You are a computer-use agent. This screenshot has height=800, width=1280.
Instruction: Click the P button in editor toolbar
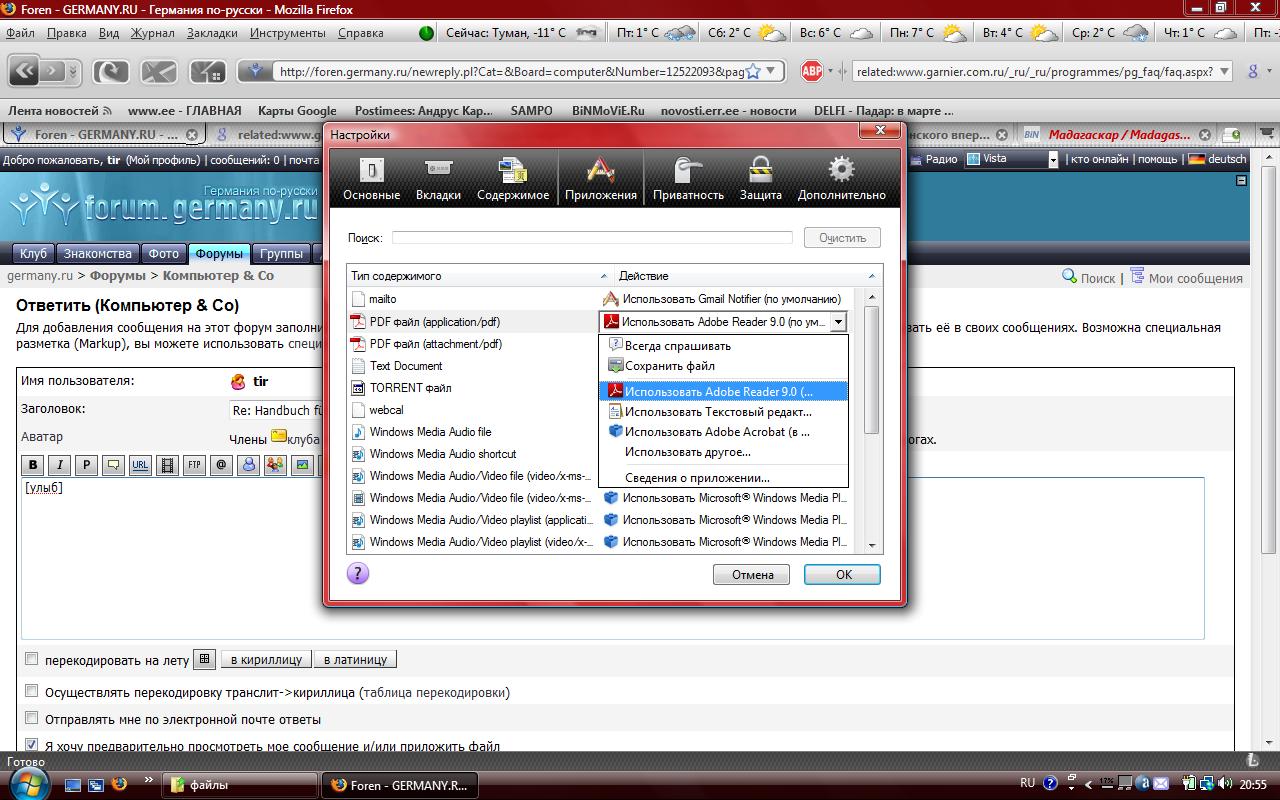point(87,465)
